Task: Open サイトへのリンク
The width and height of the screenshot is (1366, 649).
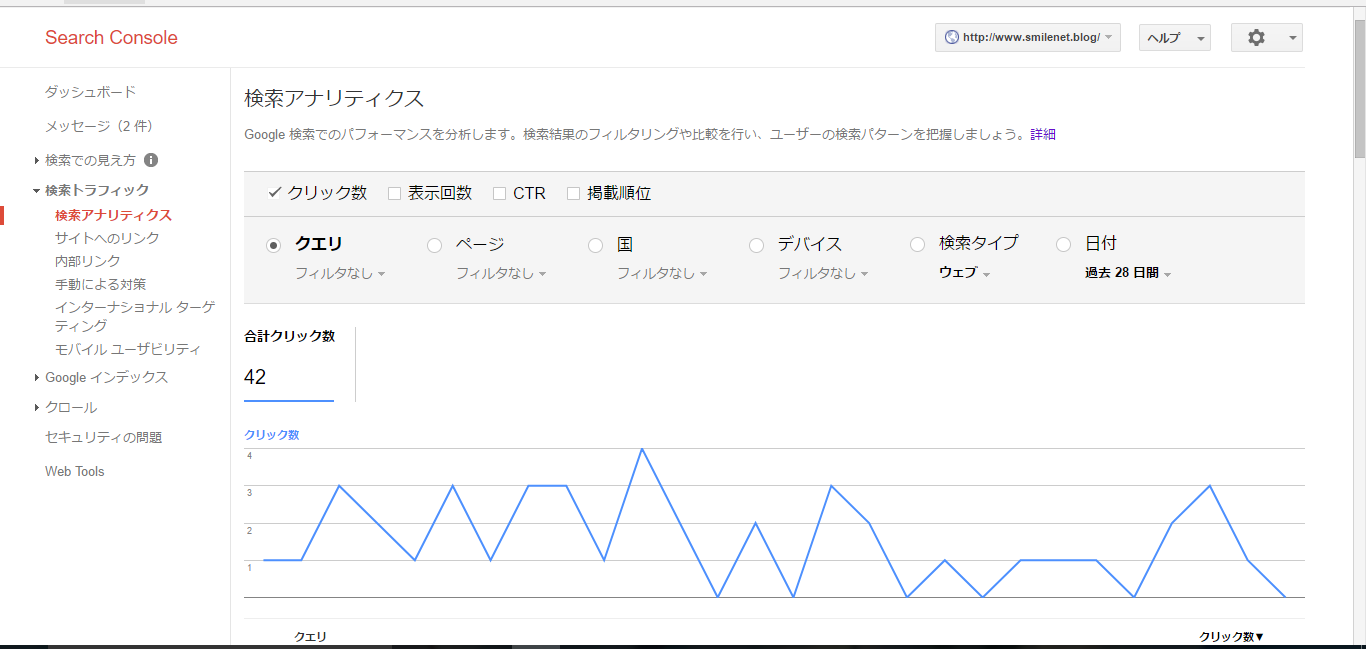Action: click(107, 238)
